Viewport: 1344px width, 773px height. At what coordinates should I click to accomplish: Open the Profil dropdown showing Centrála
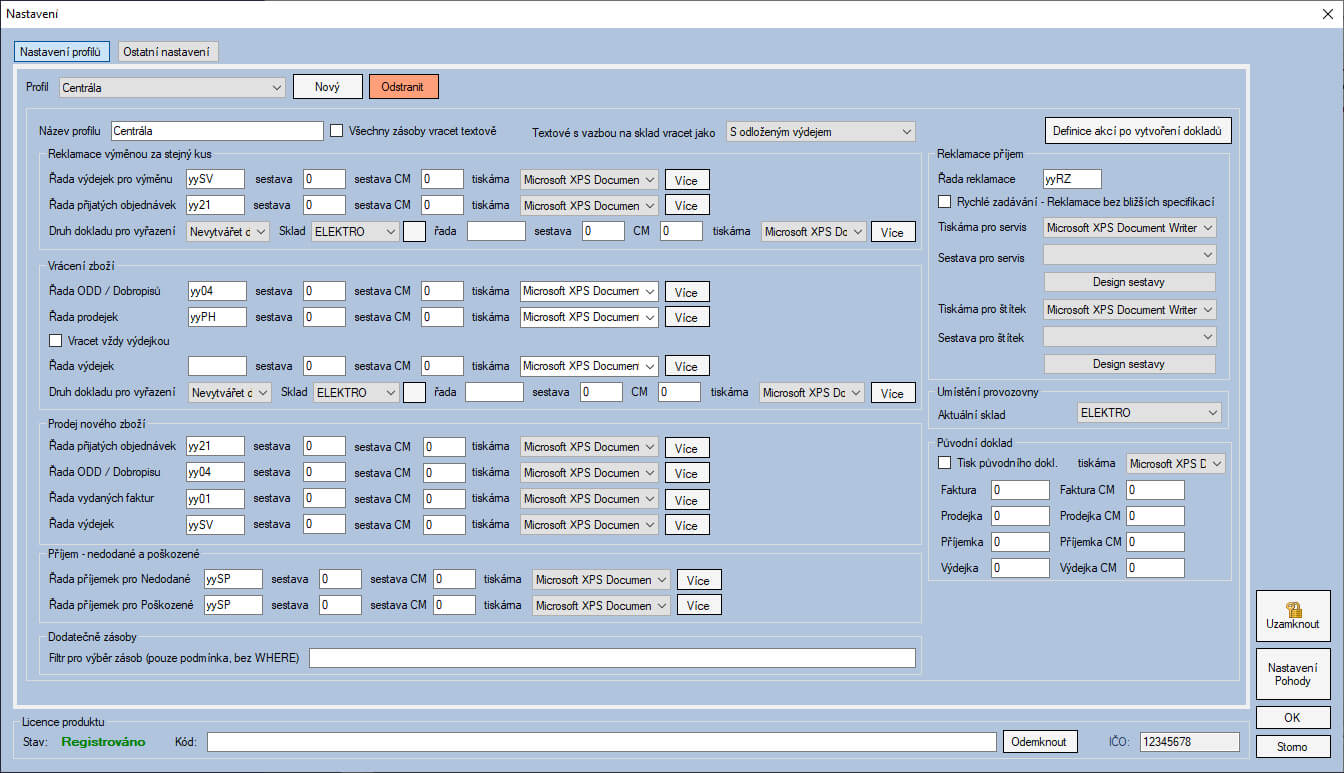click(x=172, y=88)
